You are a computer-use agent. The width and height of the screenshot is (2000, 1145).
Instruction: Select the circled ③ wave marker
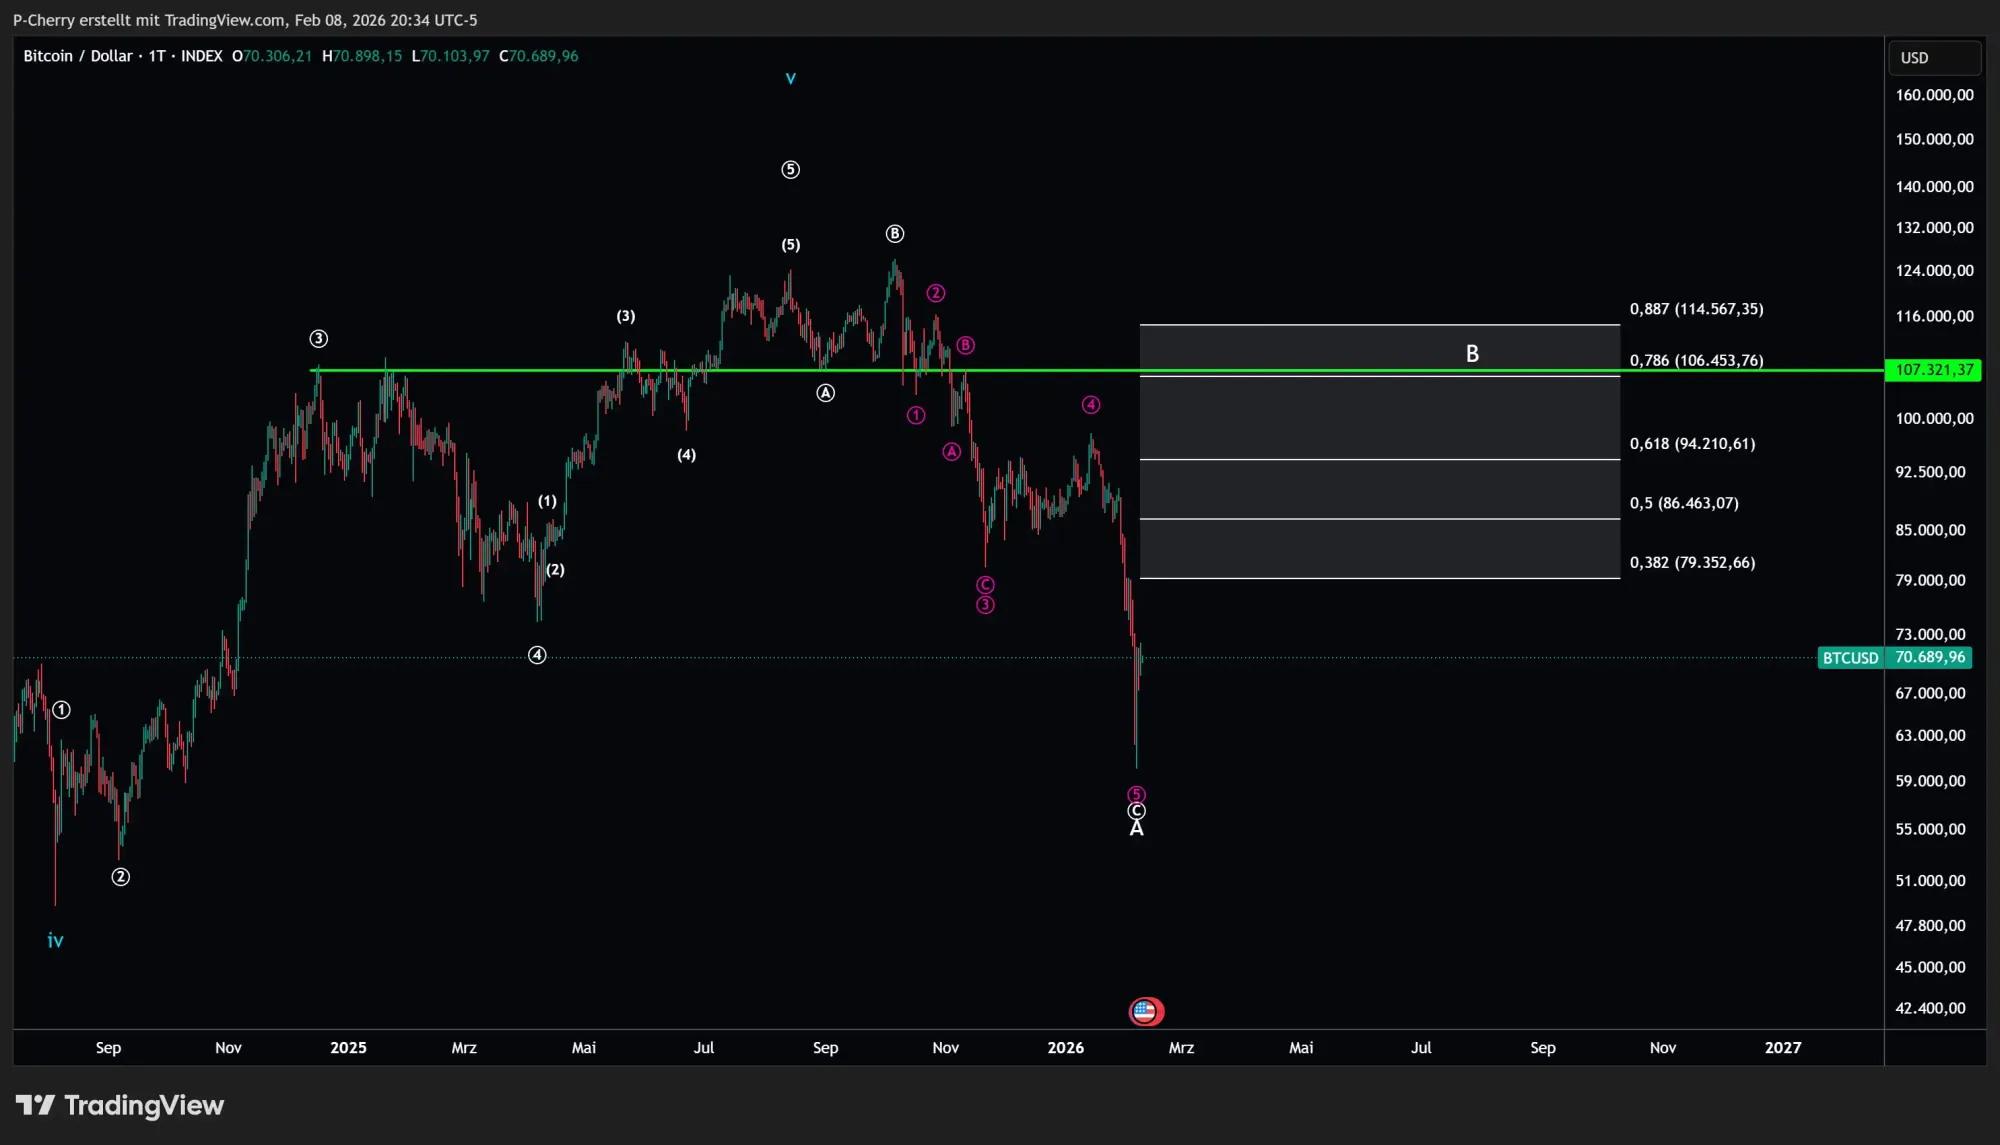(319, 338)
